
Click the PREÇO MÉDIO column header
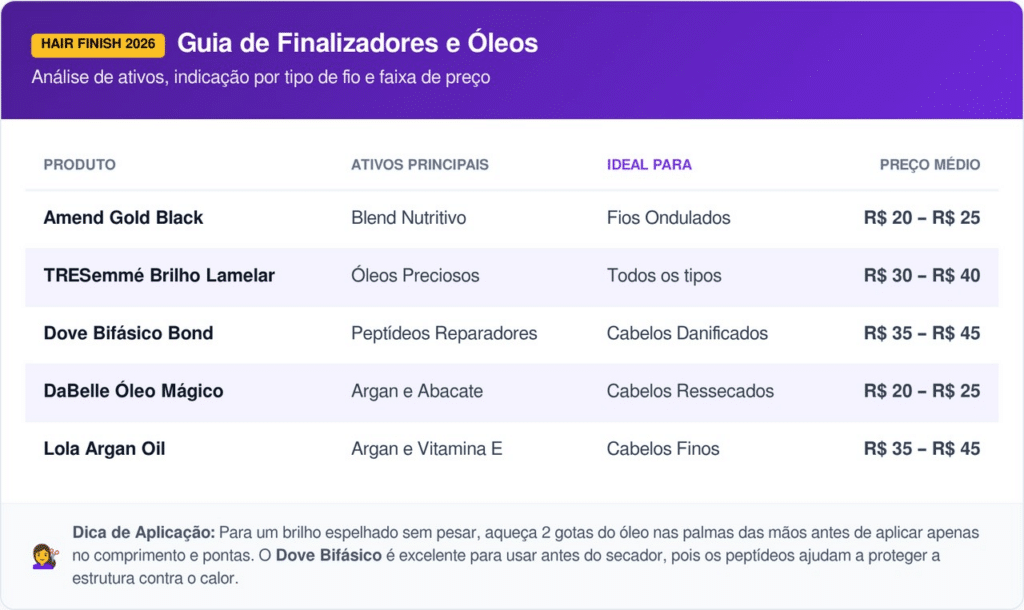[x=930, y=165]
